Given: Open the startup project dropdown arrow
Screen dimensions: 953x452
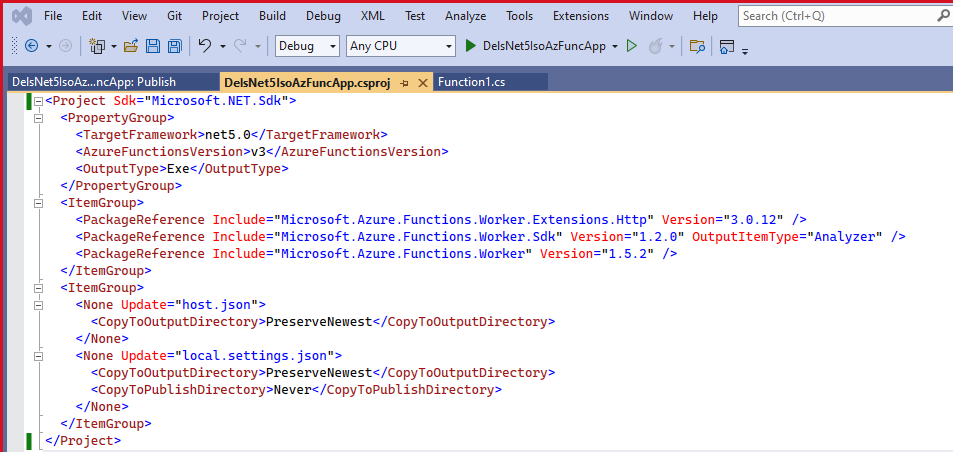Looking at the screenshot, I should click(x=614, y=46).
